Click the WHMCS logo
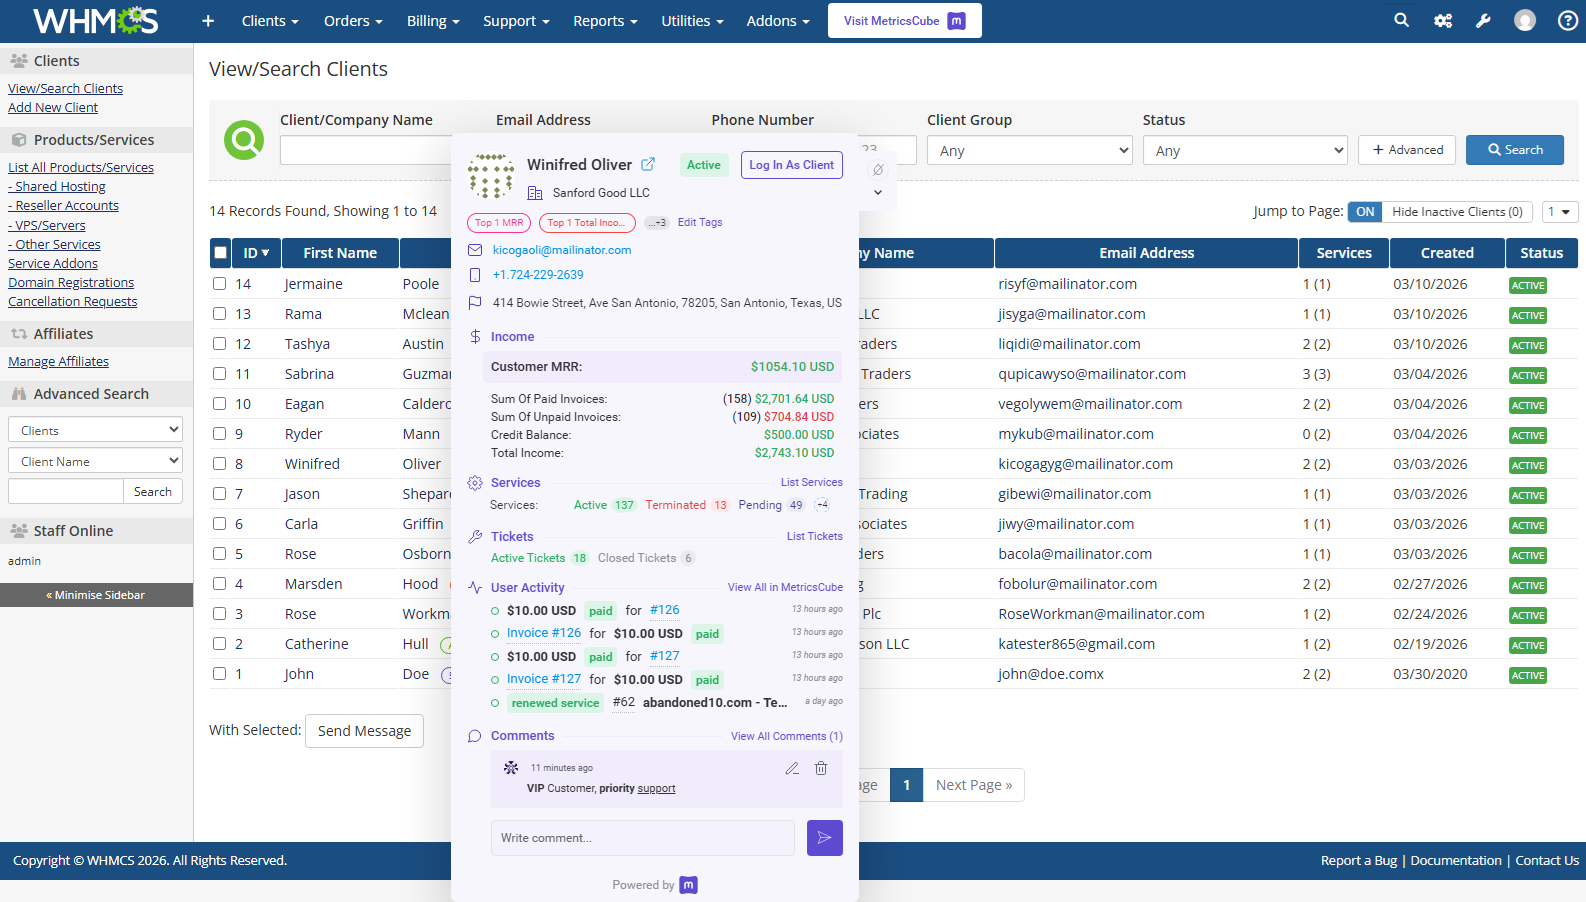Viewport: 1586px width, 902px height. click(x=96, y=20)
